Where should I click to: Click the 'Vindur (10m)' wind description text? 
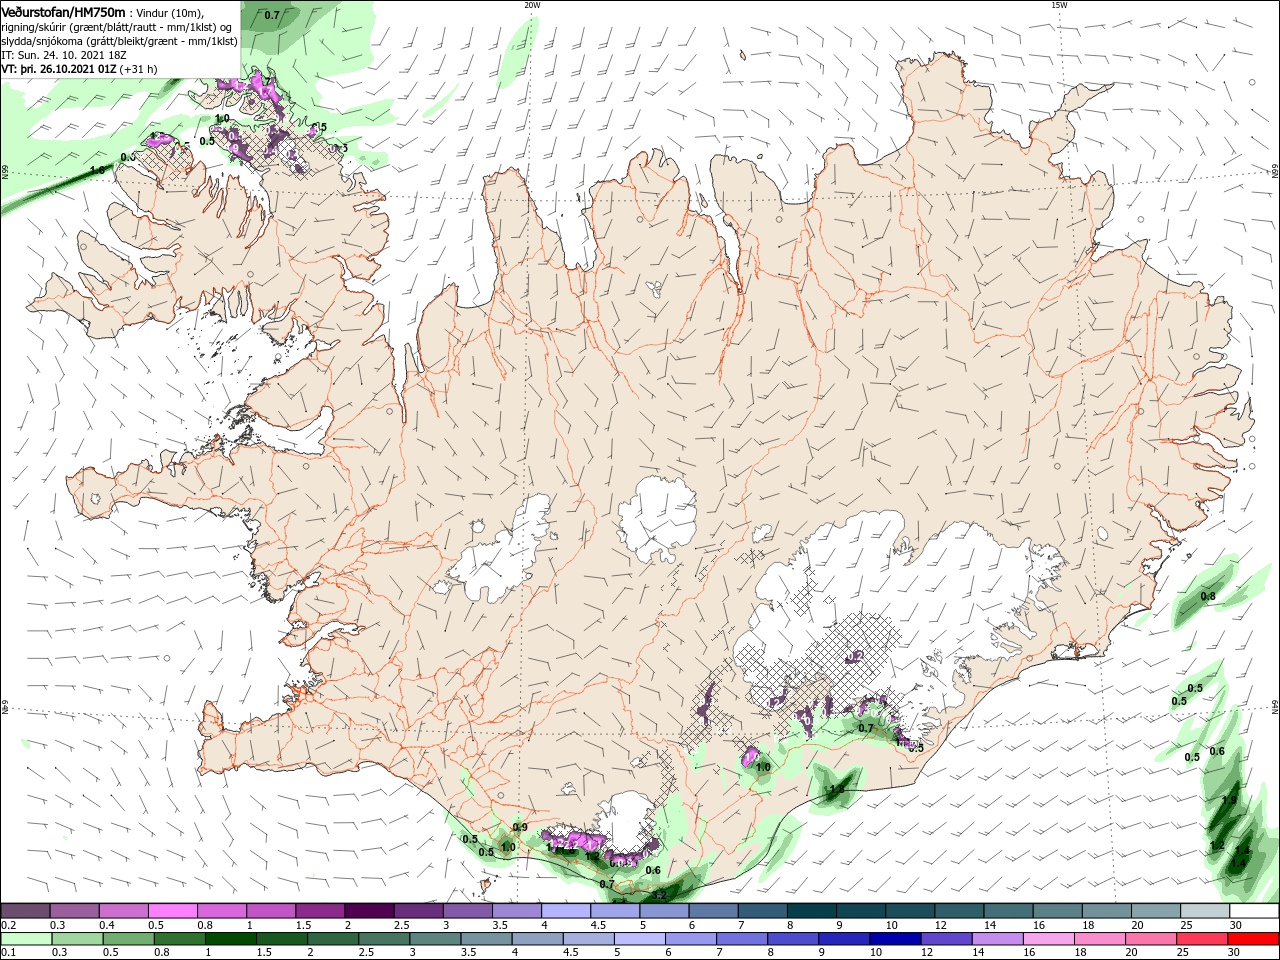[x=169, y=12]
